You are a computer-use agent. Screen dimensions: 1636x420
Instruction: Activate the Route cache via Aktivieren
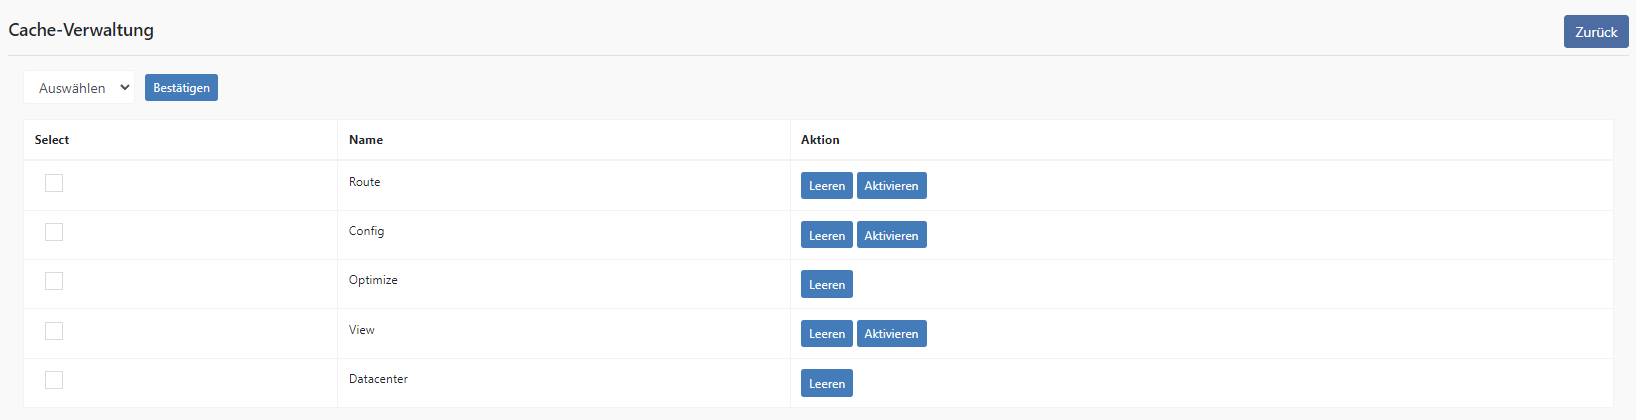892,186
